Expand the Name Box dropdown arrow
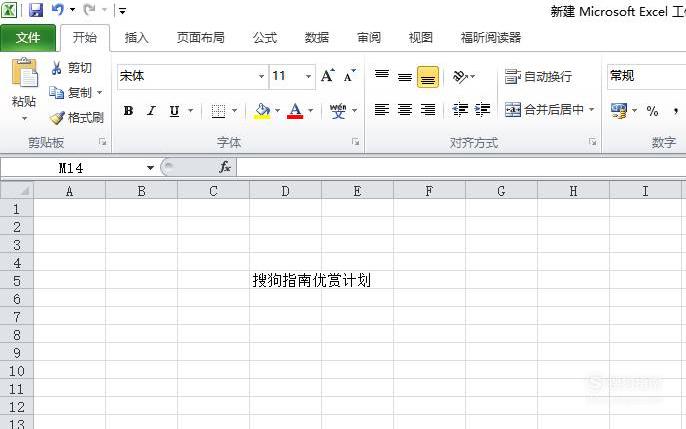Screen dimensions: 686x429 click(150, 168)
